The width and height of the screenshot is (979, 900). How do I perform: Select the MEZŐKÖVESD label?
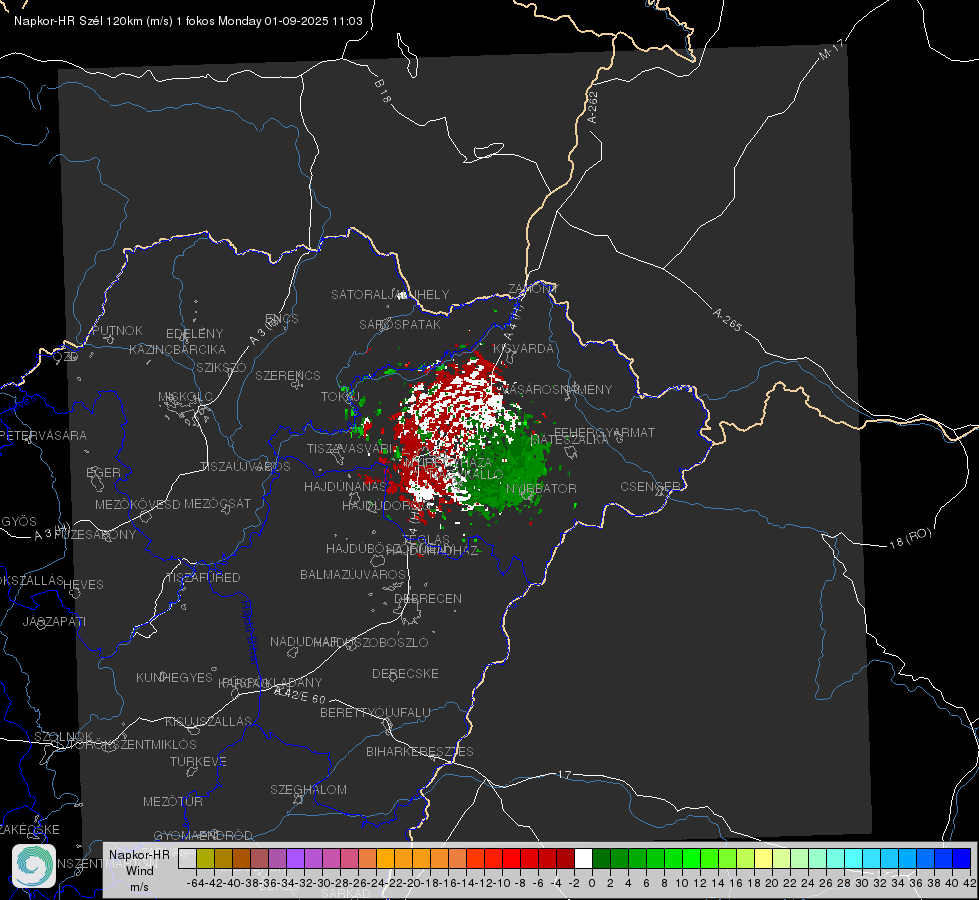tap(137, 504)
